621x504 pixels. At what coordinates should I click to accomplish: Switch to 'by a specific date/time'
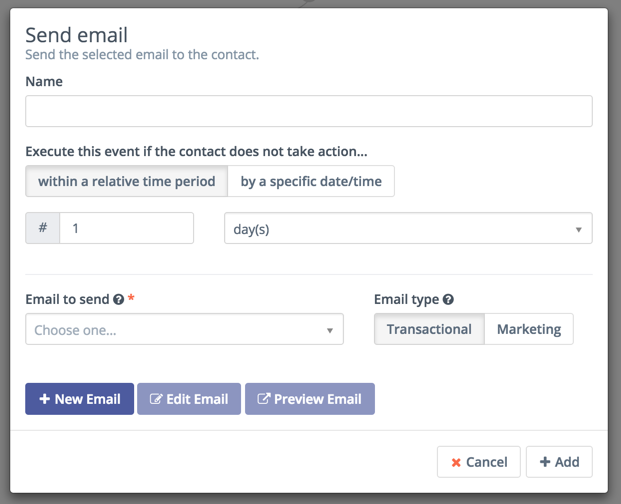(311, 182)
